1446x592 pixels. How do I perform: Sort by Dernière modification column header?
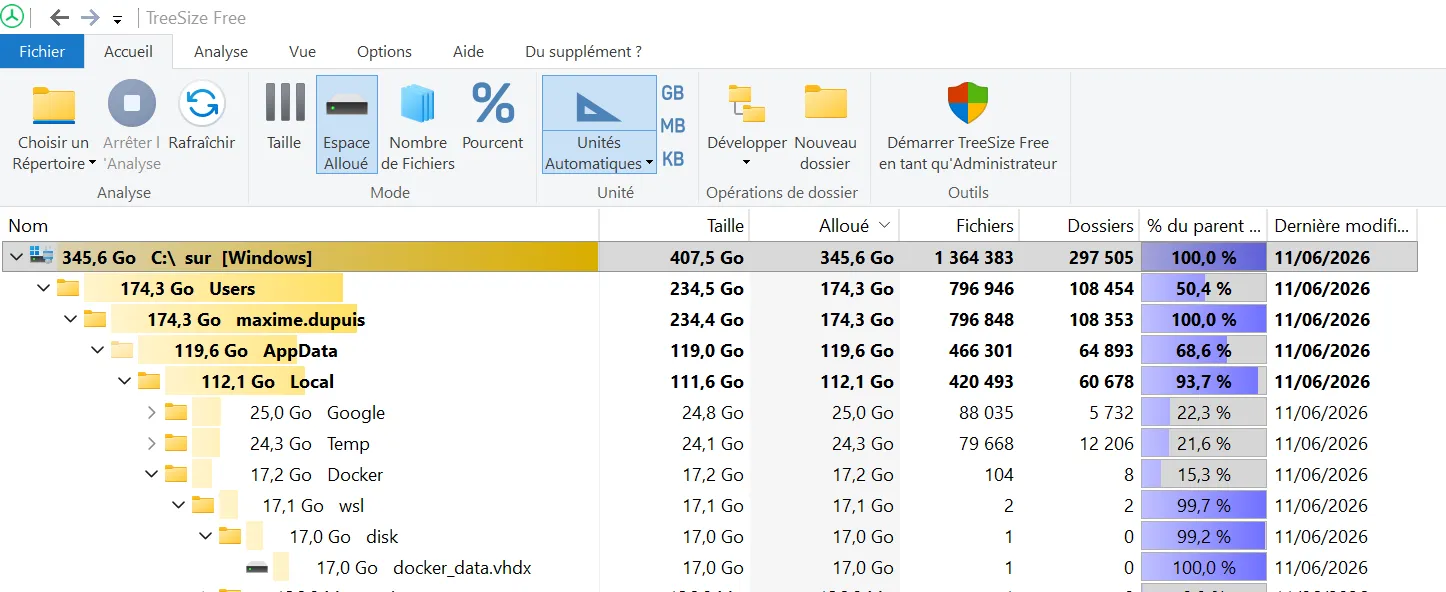point(1344,226)
